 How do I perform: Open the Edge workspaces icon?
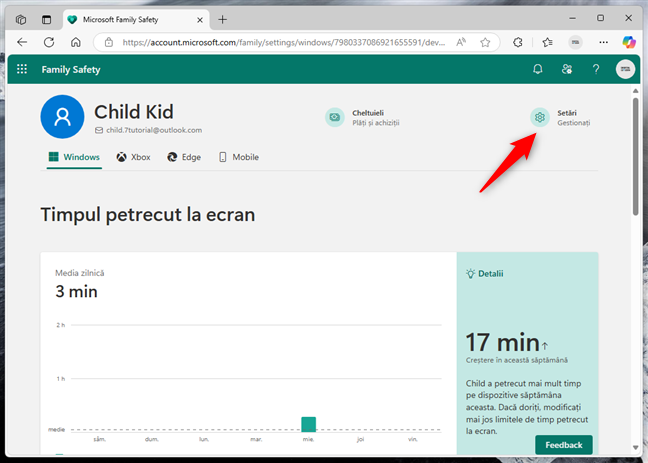(x=21, y=19)
